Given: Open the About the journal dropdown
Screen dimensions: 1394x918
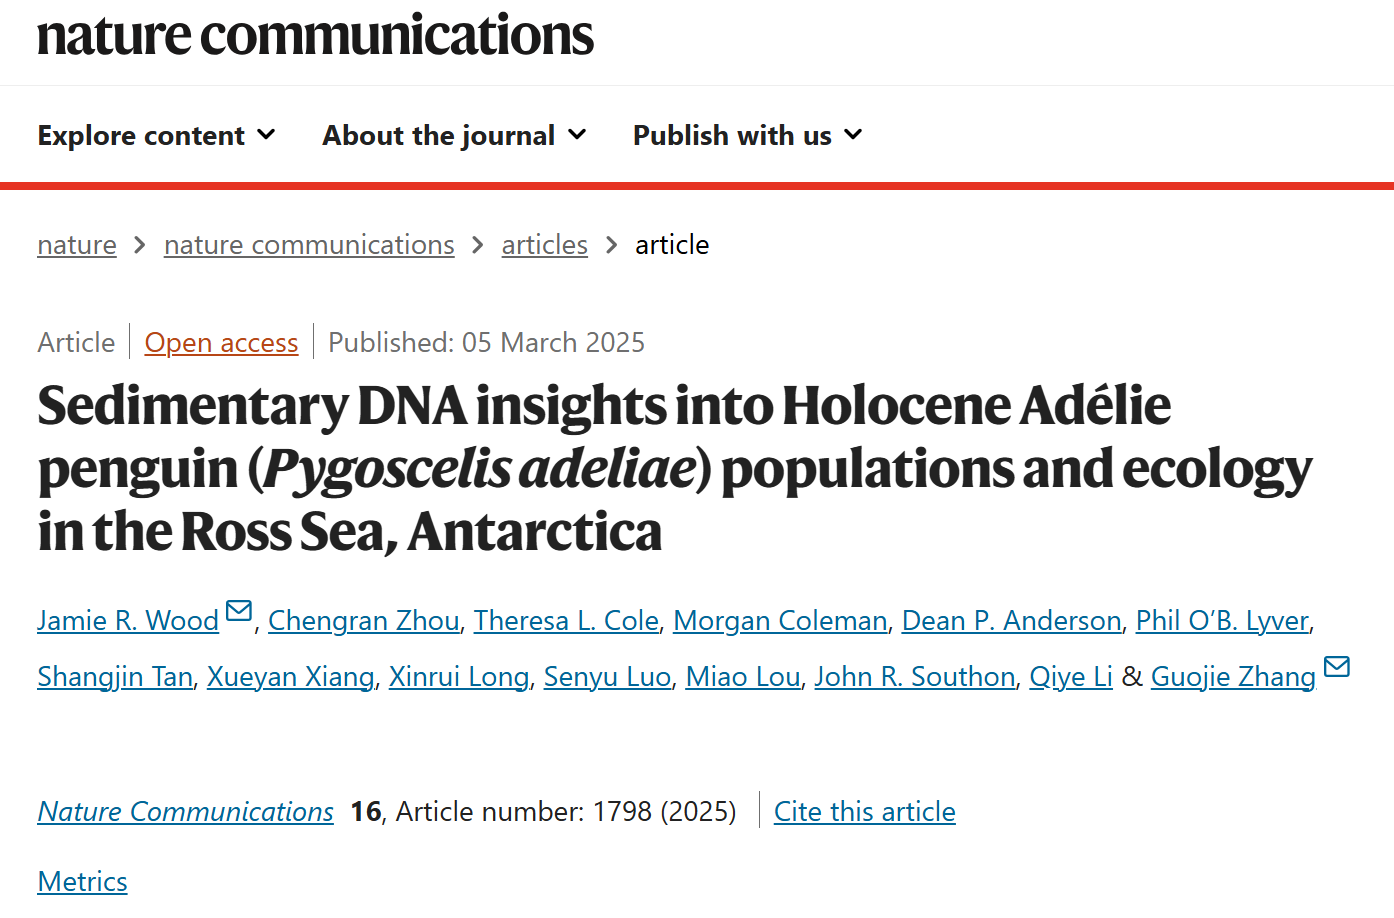Looking at the screenshot, I should [x=454, y=136].
